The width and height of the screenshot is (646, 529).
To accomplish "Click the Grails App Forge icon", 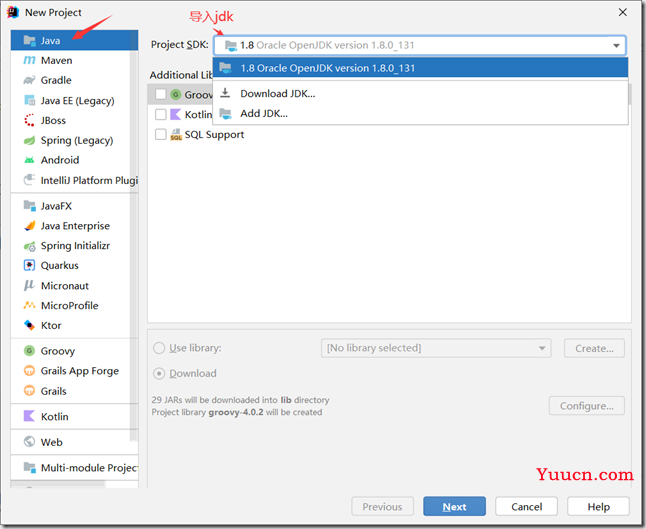I will tap(29, 371).
